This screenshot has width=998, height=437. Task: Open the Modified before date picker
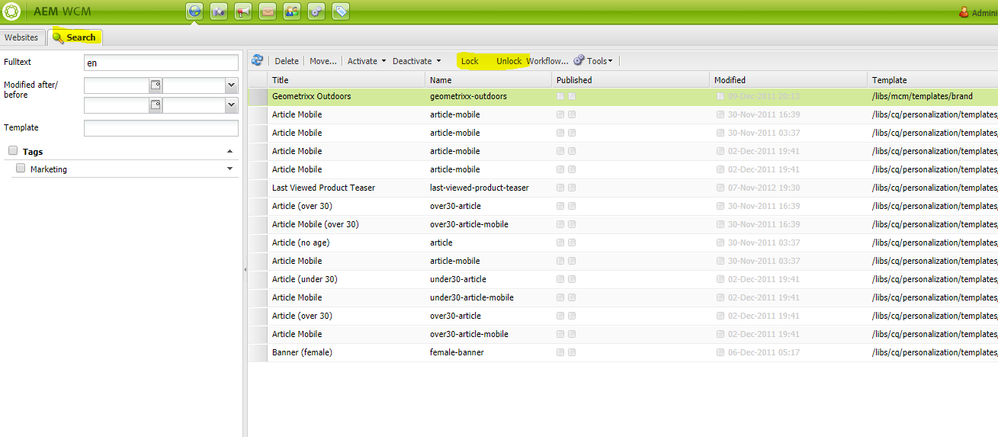pos(155,106)
